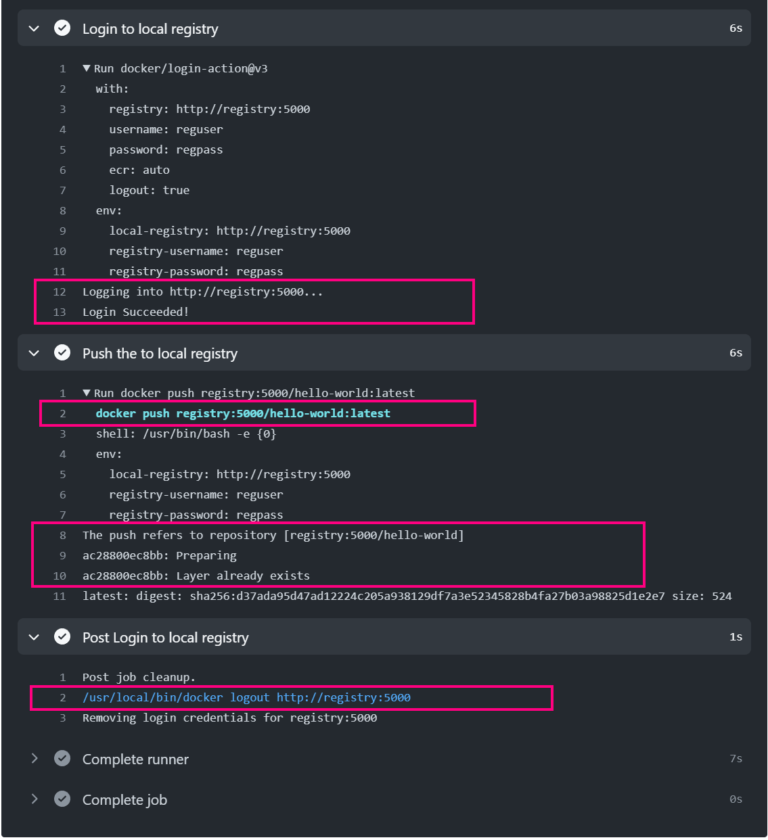Collapse the "Run docker push" command group

(x=87, y=392)
